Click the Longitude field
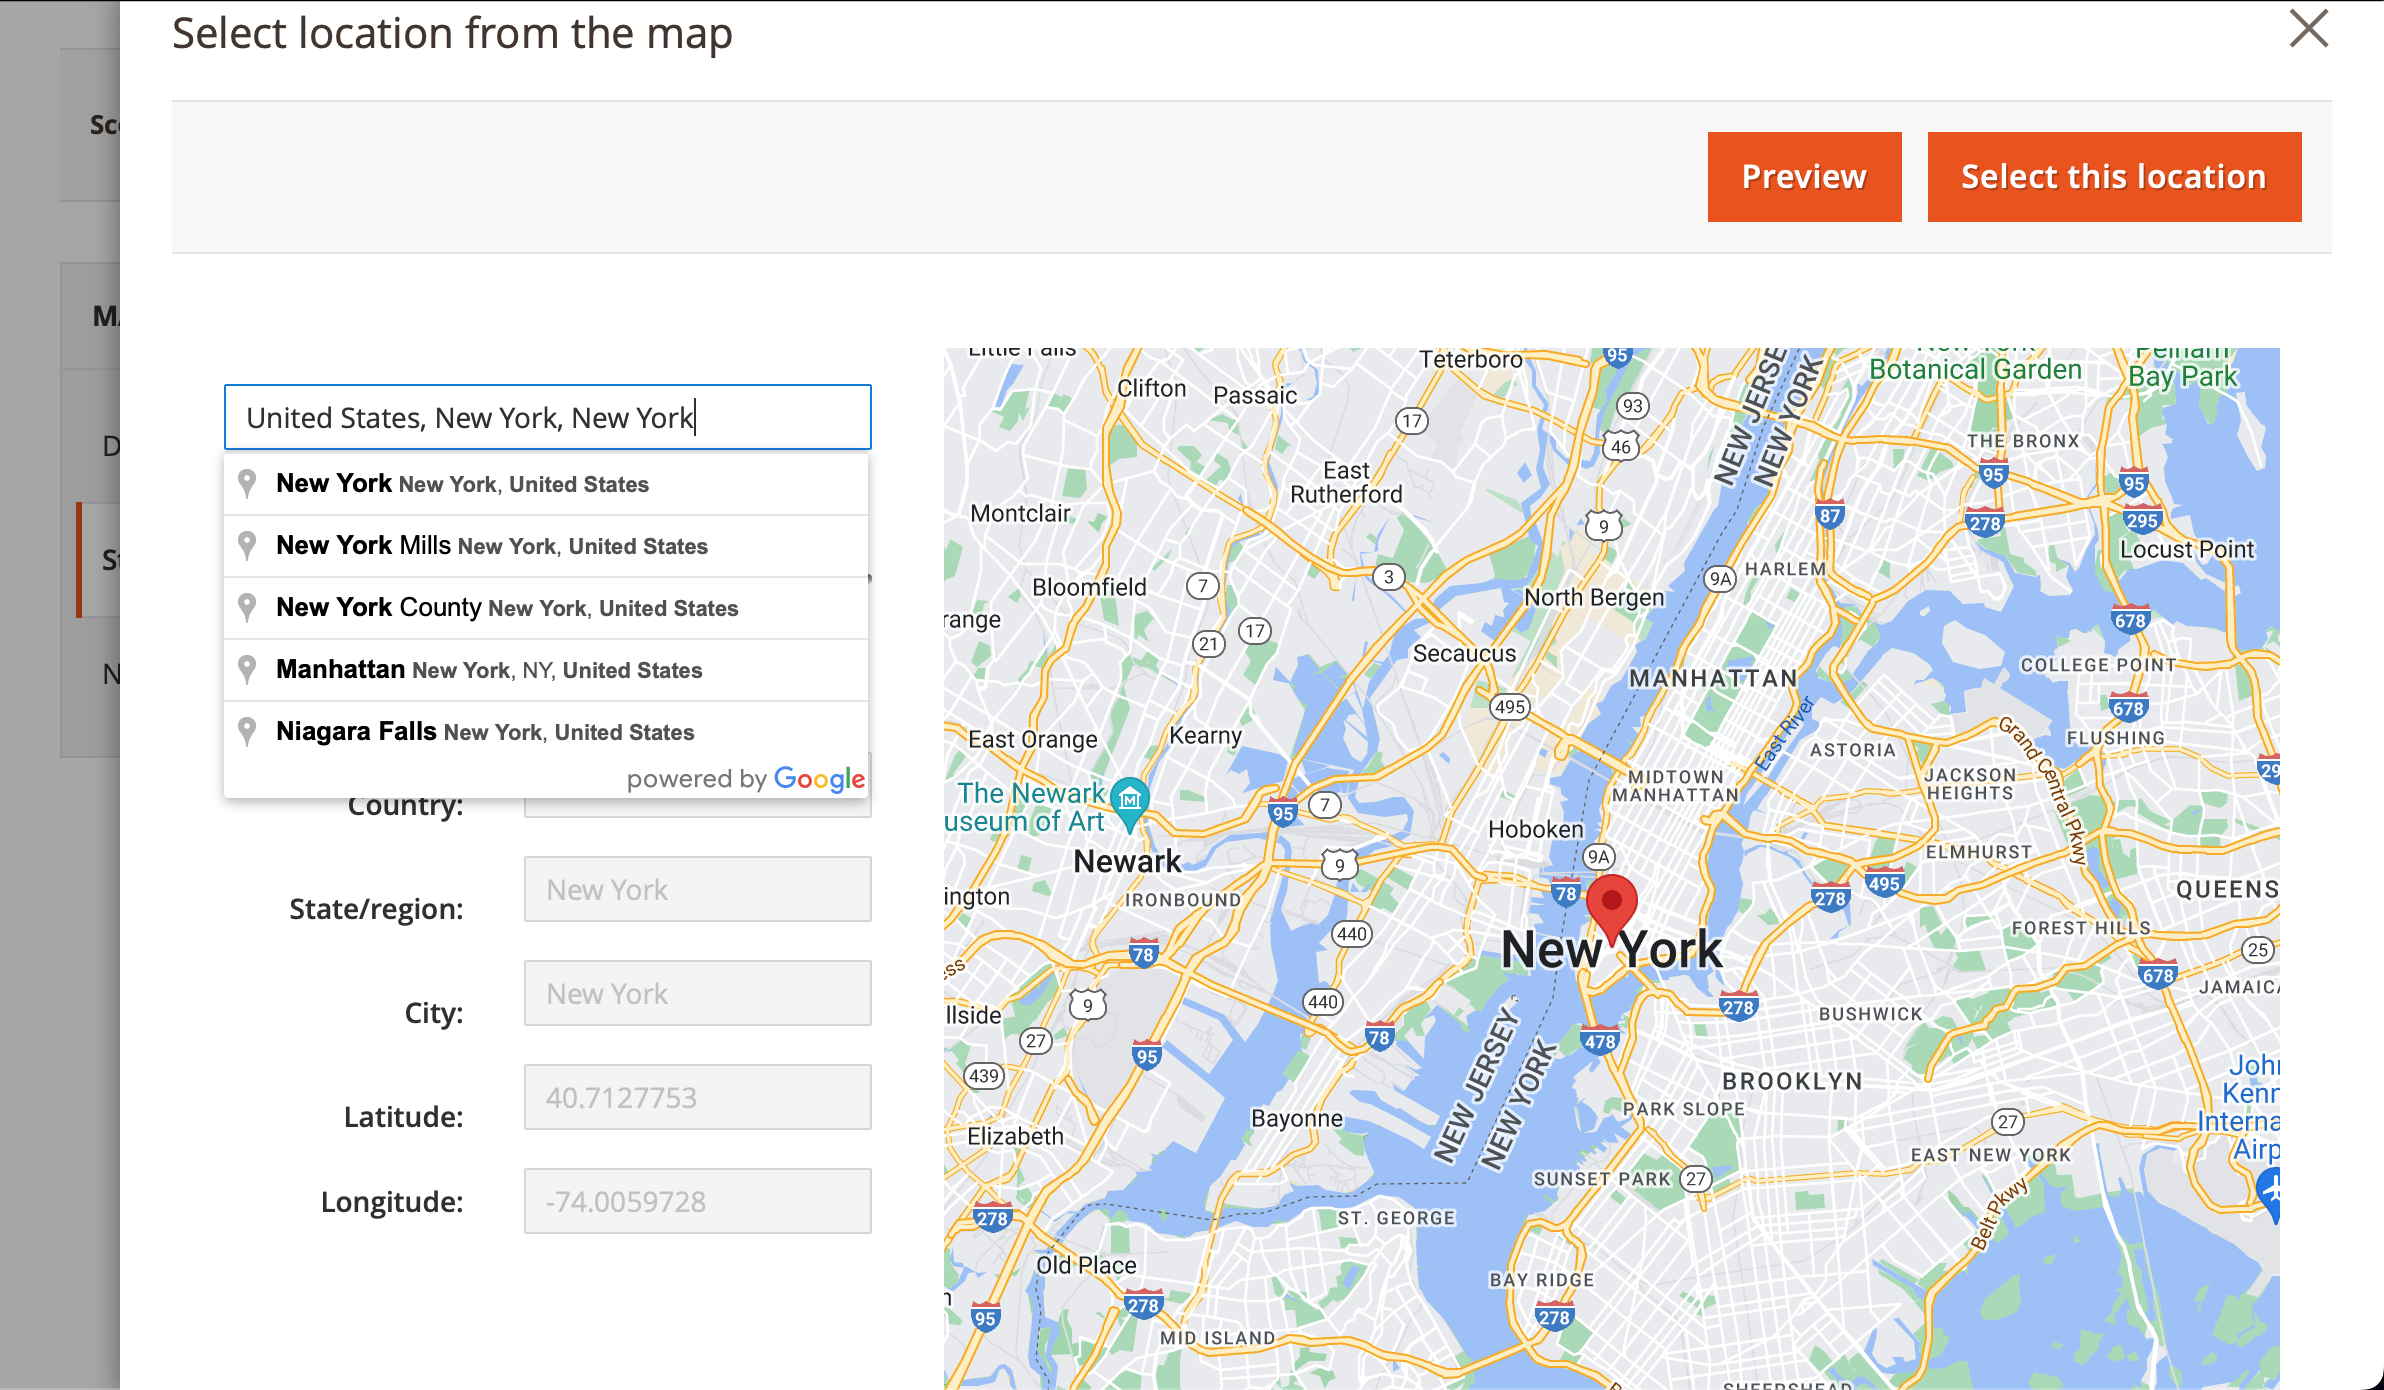The image size is (2384, 1390). click(698, 1201)
